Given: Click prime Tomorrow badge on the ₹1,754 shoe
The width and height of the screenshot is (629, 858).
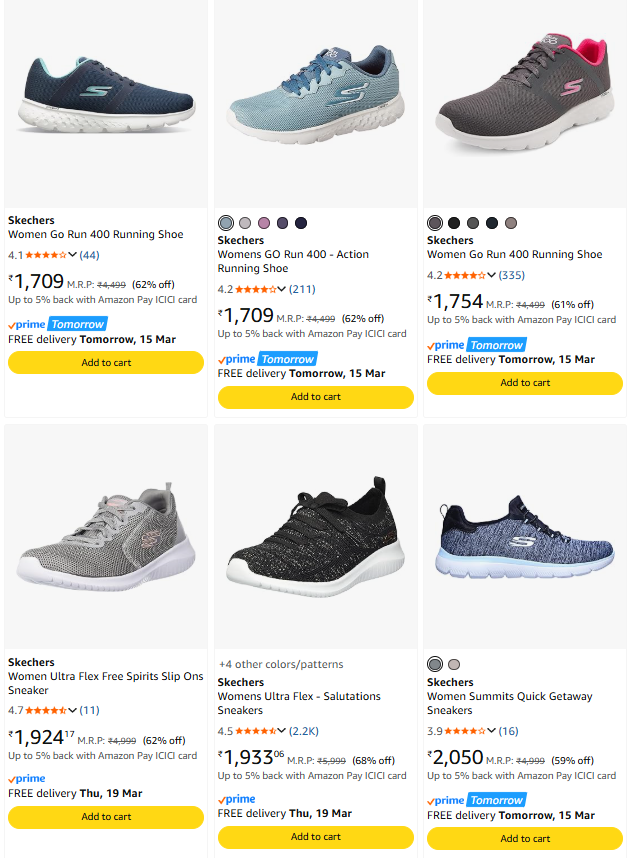Looking at the screenshot, I should [477, 345].
